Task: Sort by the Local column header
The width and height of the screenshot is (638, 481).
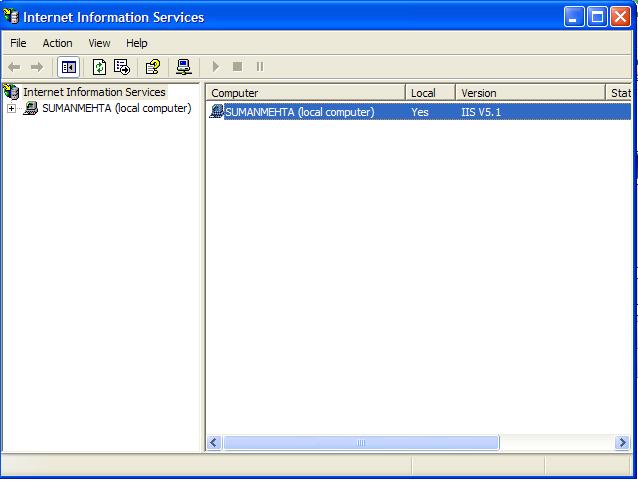Action: 430,93
